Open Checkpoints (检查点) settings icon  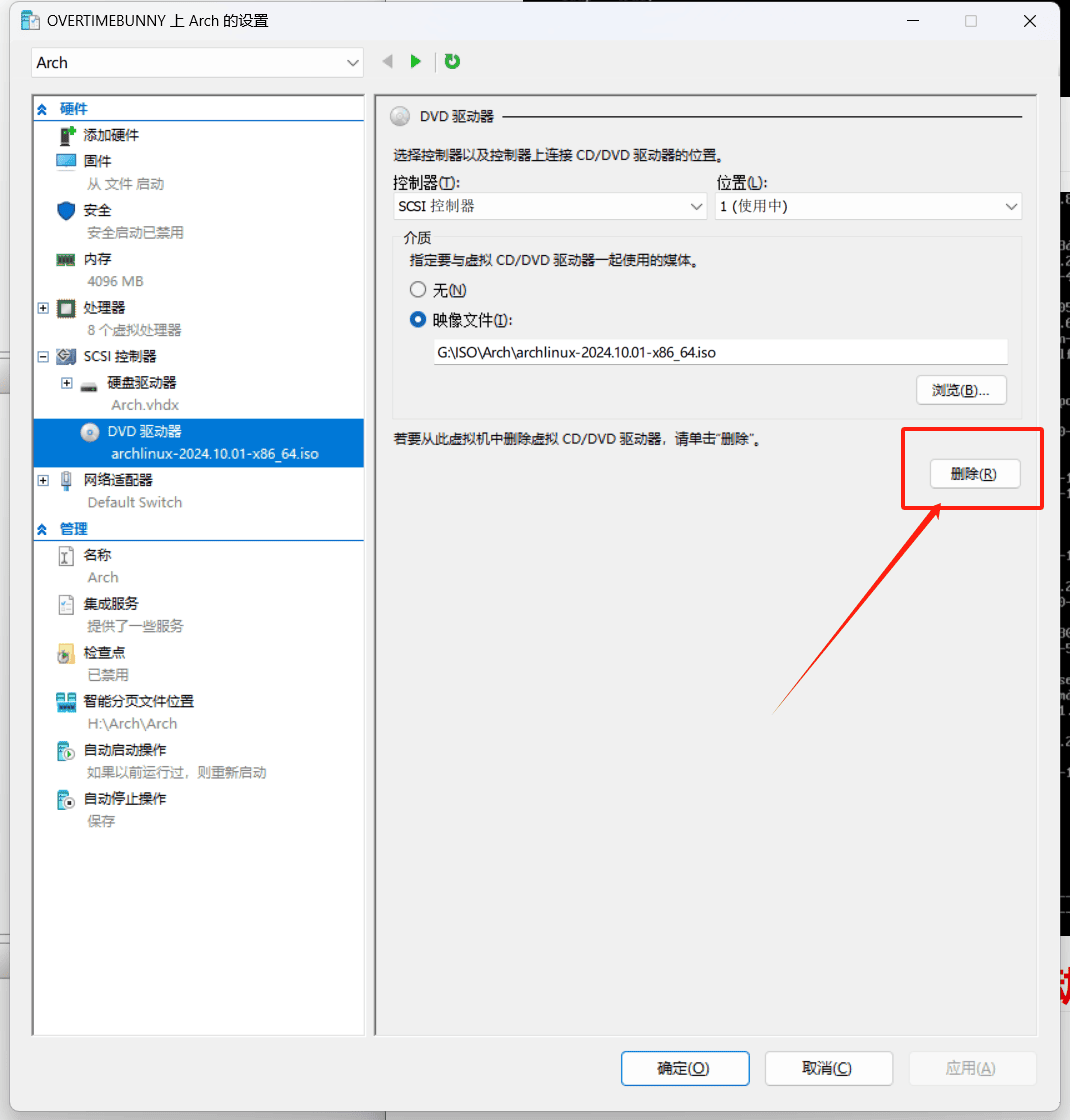66,653
